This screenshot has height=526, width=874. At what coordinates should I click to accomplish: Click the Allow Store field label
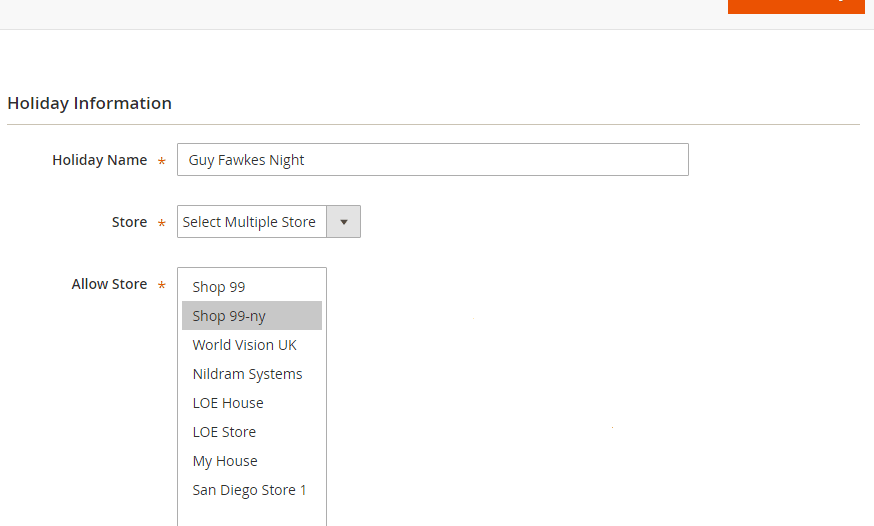109,284
